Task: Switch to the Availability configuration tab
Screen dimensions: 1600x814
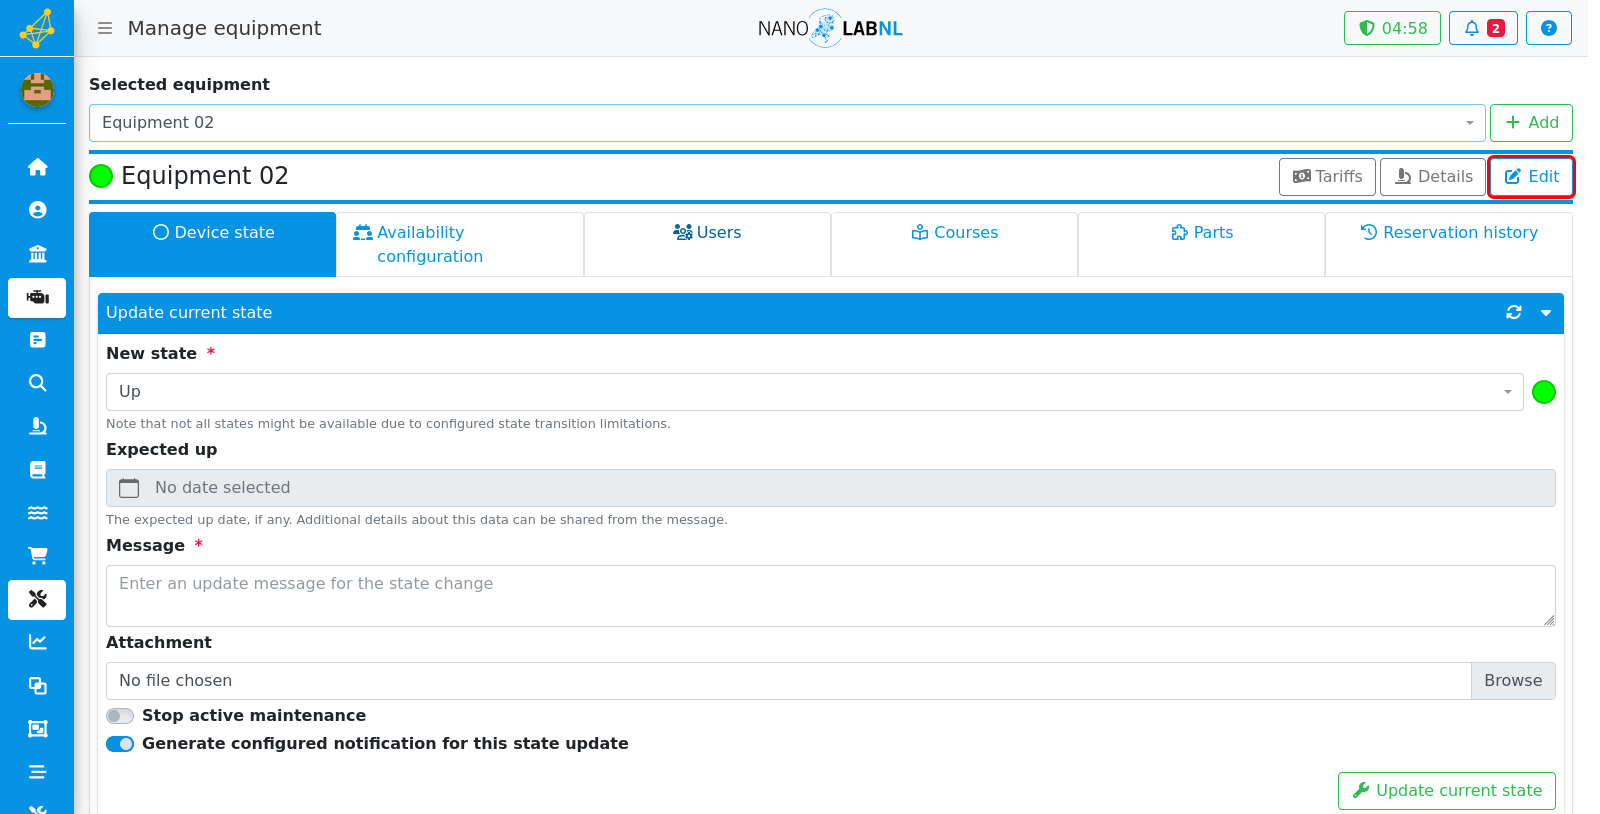Action: tap(460, 244)
